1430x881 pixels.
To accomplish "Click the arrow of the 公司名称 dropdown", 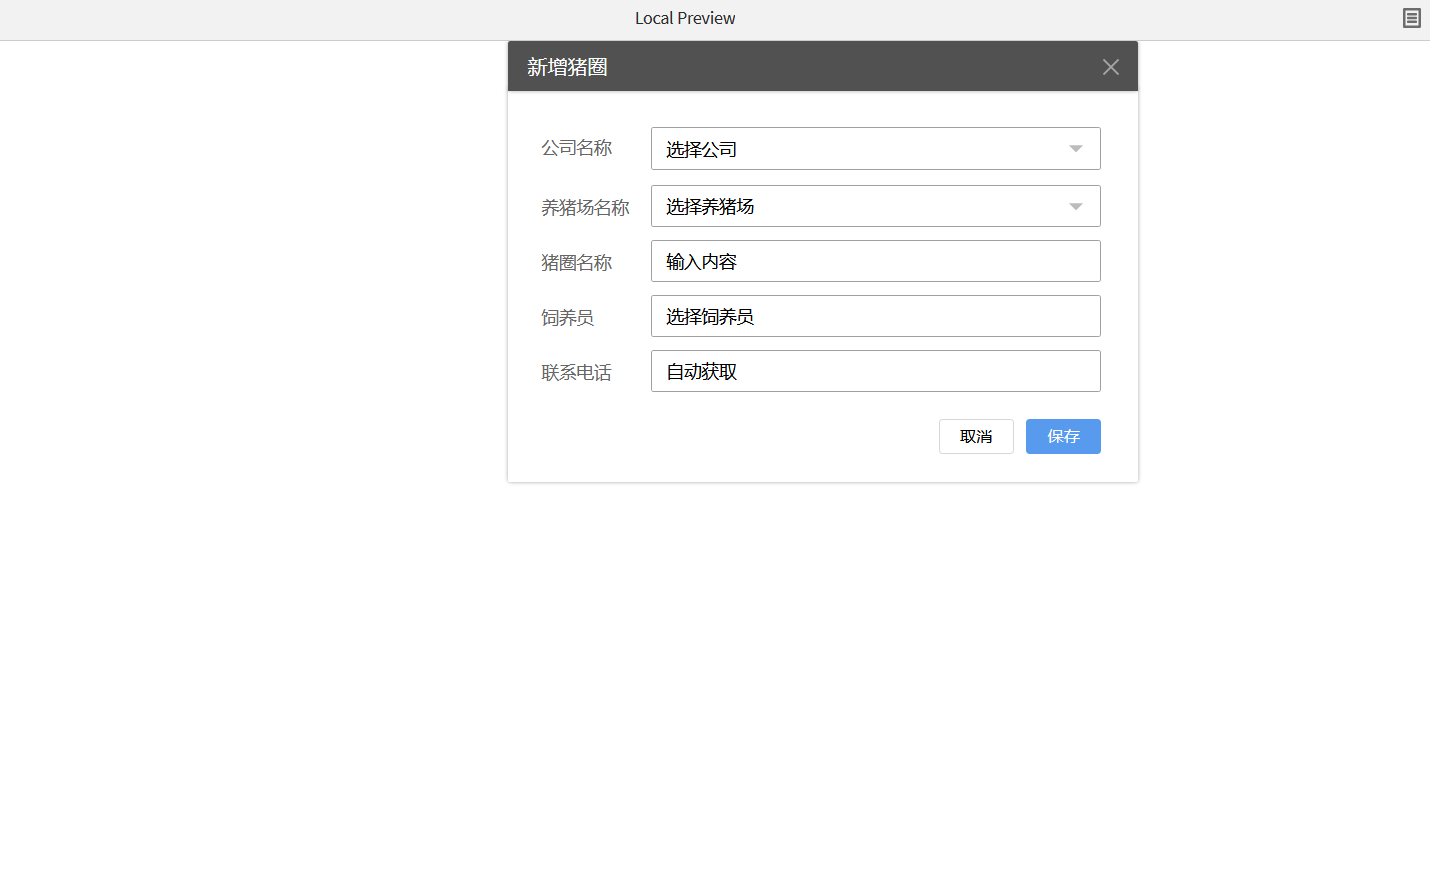I will click(1076, 149).
